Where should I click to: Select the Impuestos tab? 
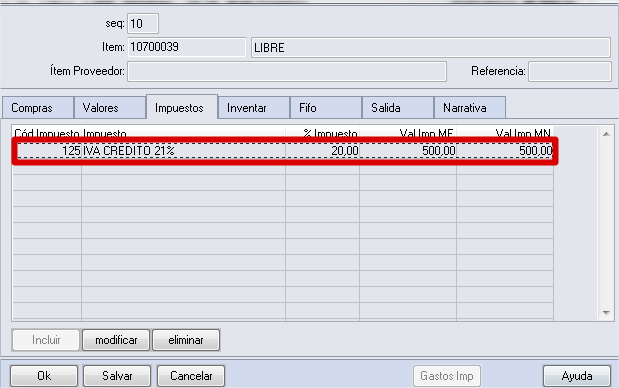[182, 107]
